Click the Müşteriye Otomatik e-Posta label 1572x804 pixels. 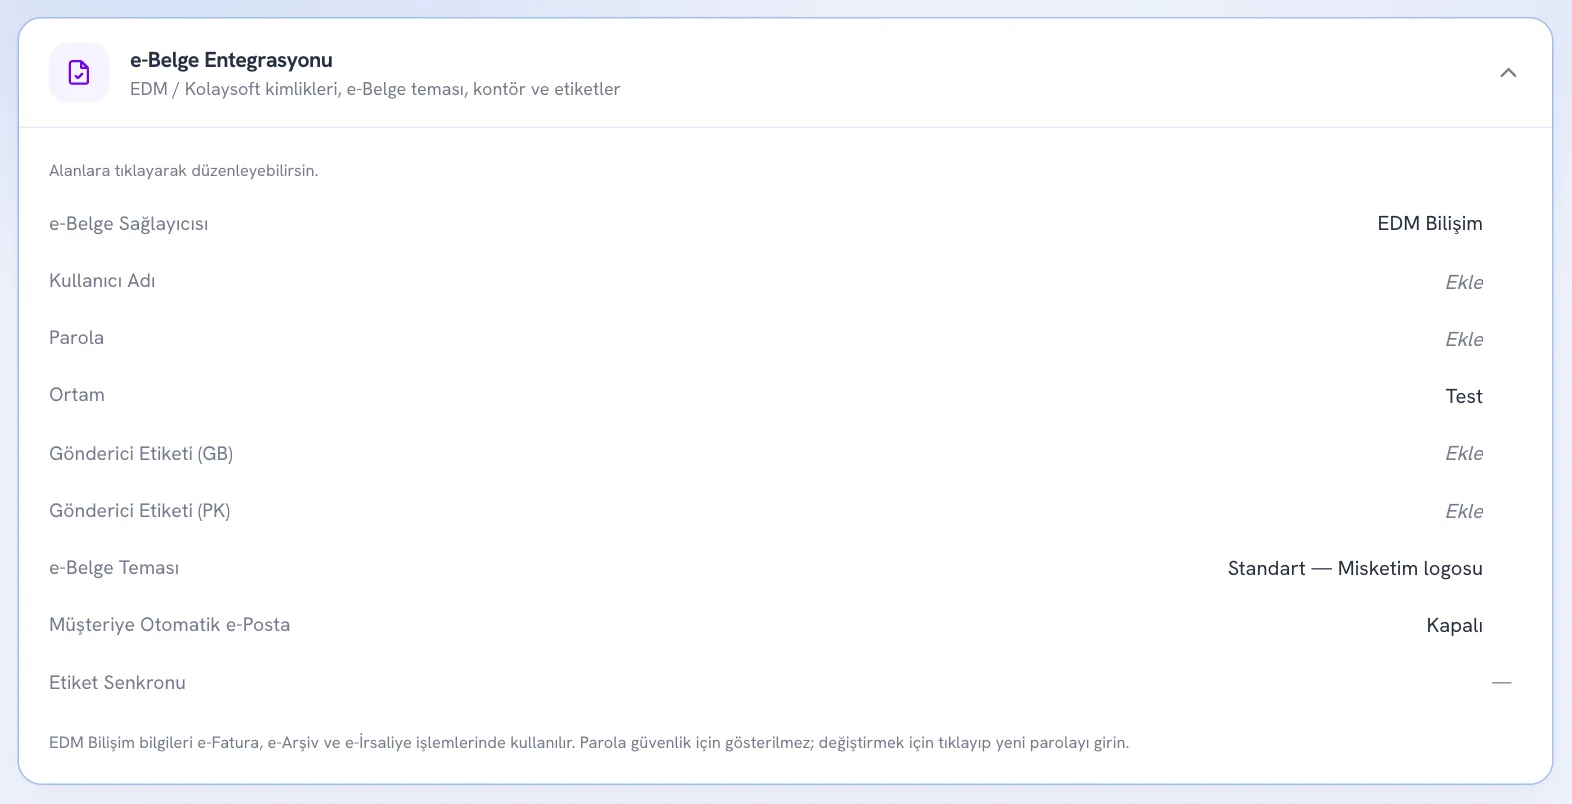(x=170, y=625)
